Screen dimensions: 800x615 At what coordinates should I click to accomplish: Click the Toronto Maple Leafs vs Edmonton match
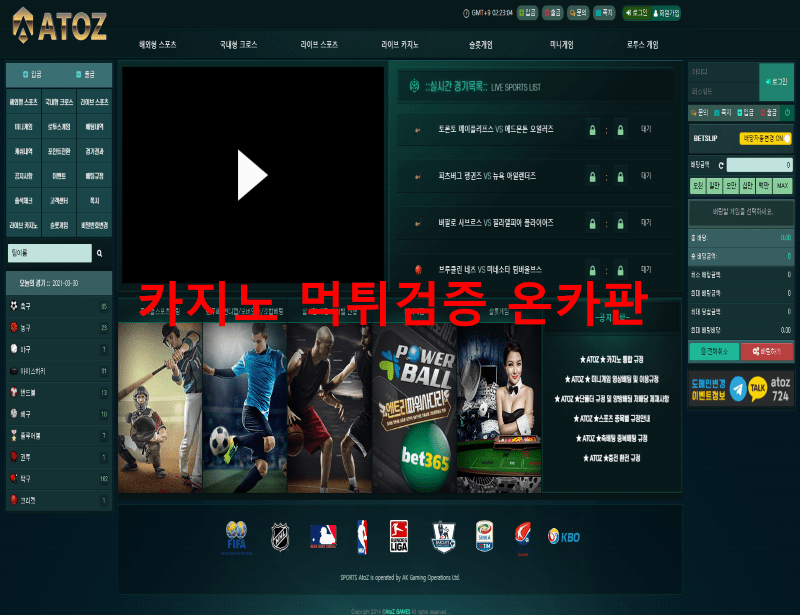click(x=535, y=129)
